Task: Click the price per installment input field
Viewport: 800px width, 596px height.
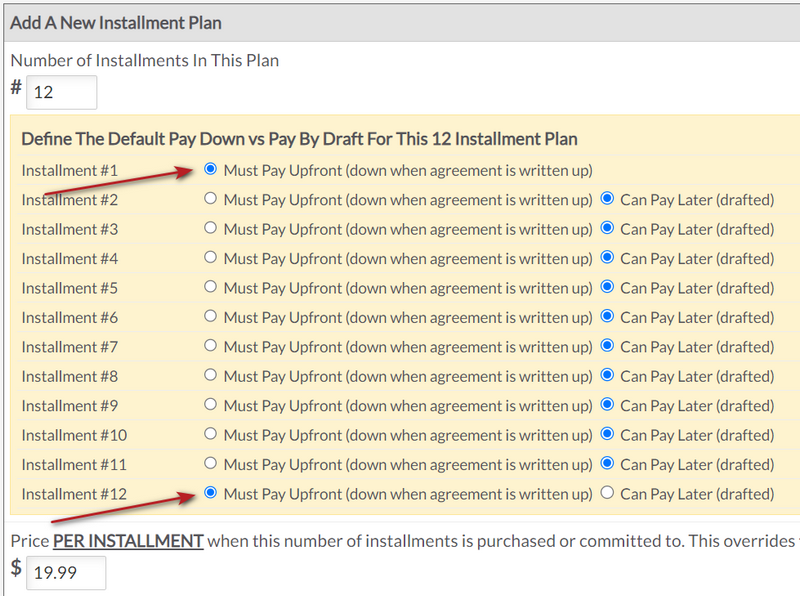Action: pyautogui.click(x=66, y=572)
